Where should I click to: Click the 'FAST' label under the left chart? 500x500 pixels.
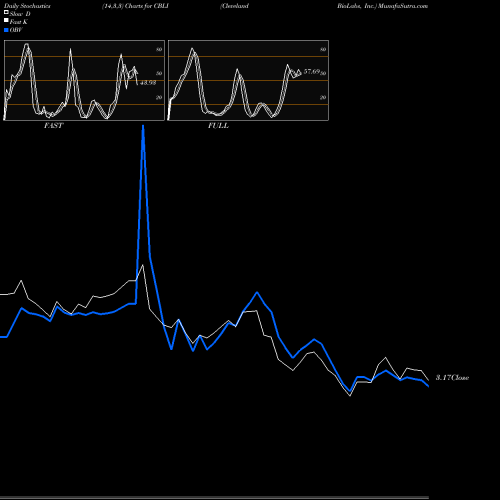click(x=54, y=126)
